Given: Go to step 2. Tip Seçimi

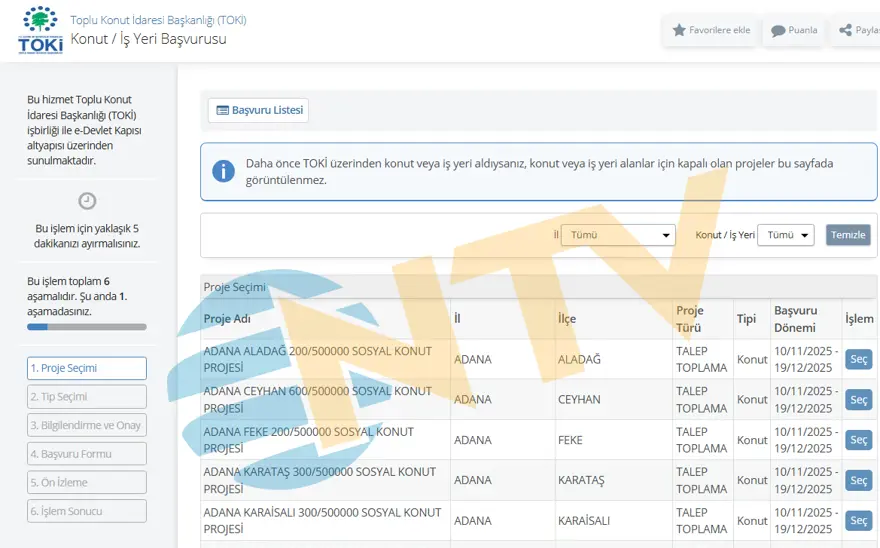Looking at the screenshot, I should click(x=87, y=397).
